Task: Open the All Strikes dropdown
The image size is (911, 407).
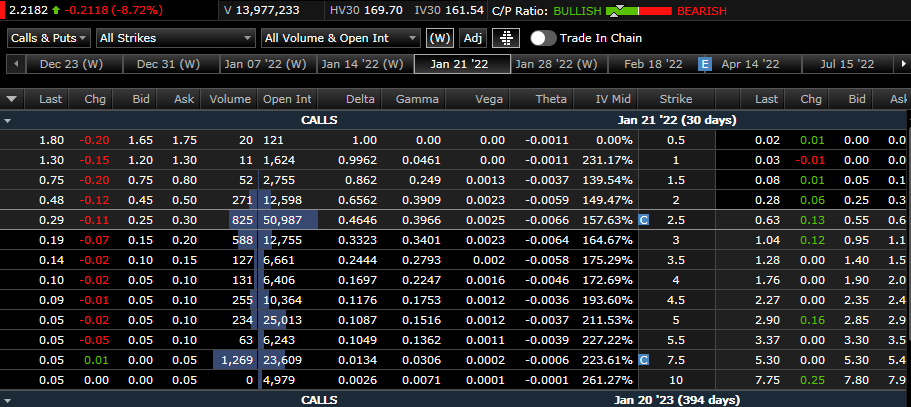Action: (x=175, y=38)
